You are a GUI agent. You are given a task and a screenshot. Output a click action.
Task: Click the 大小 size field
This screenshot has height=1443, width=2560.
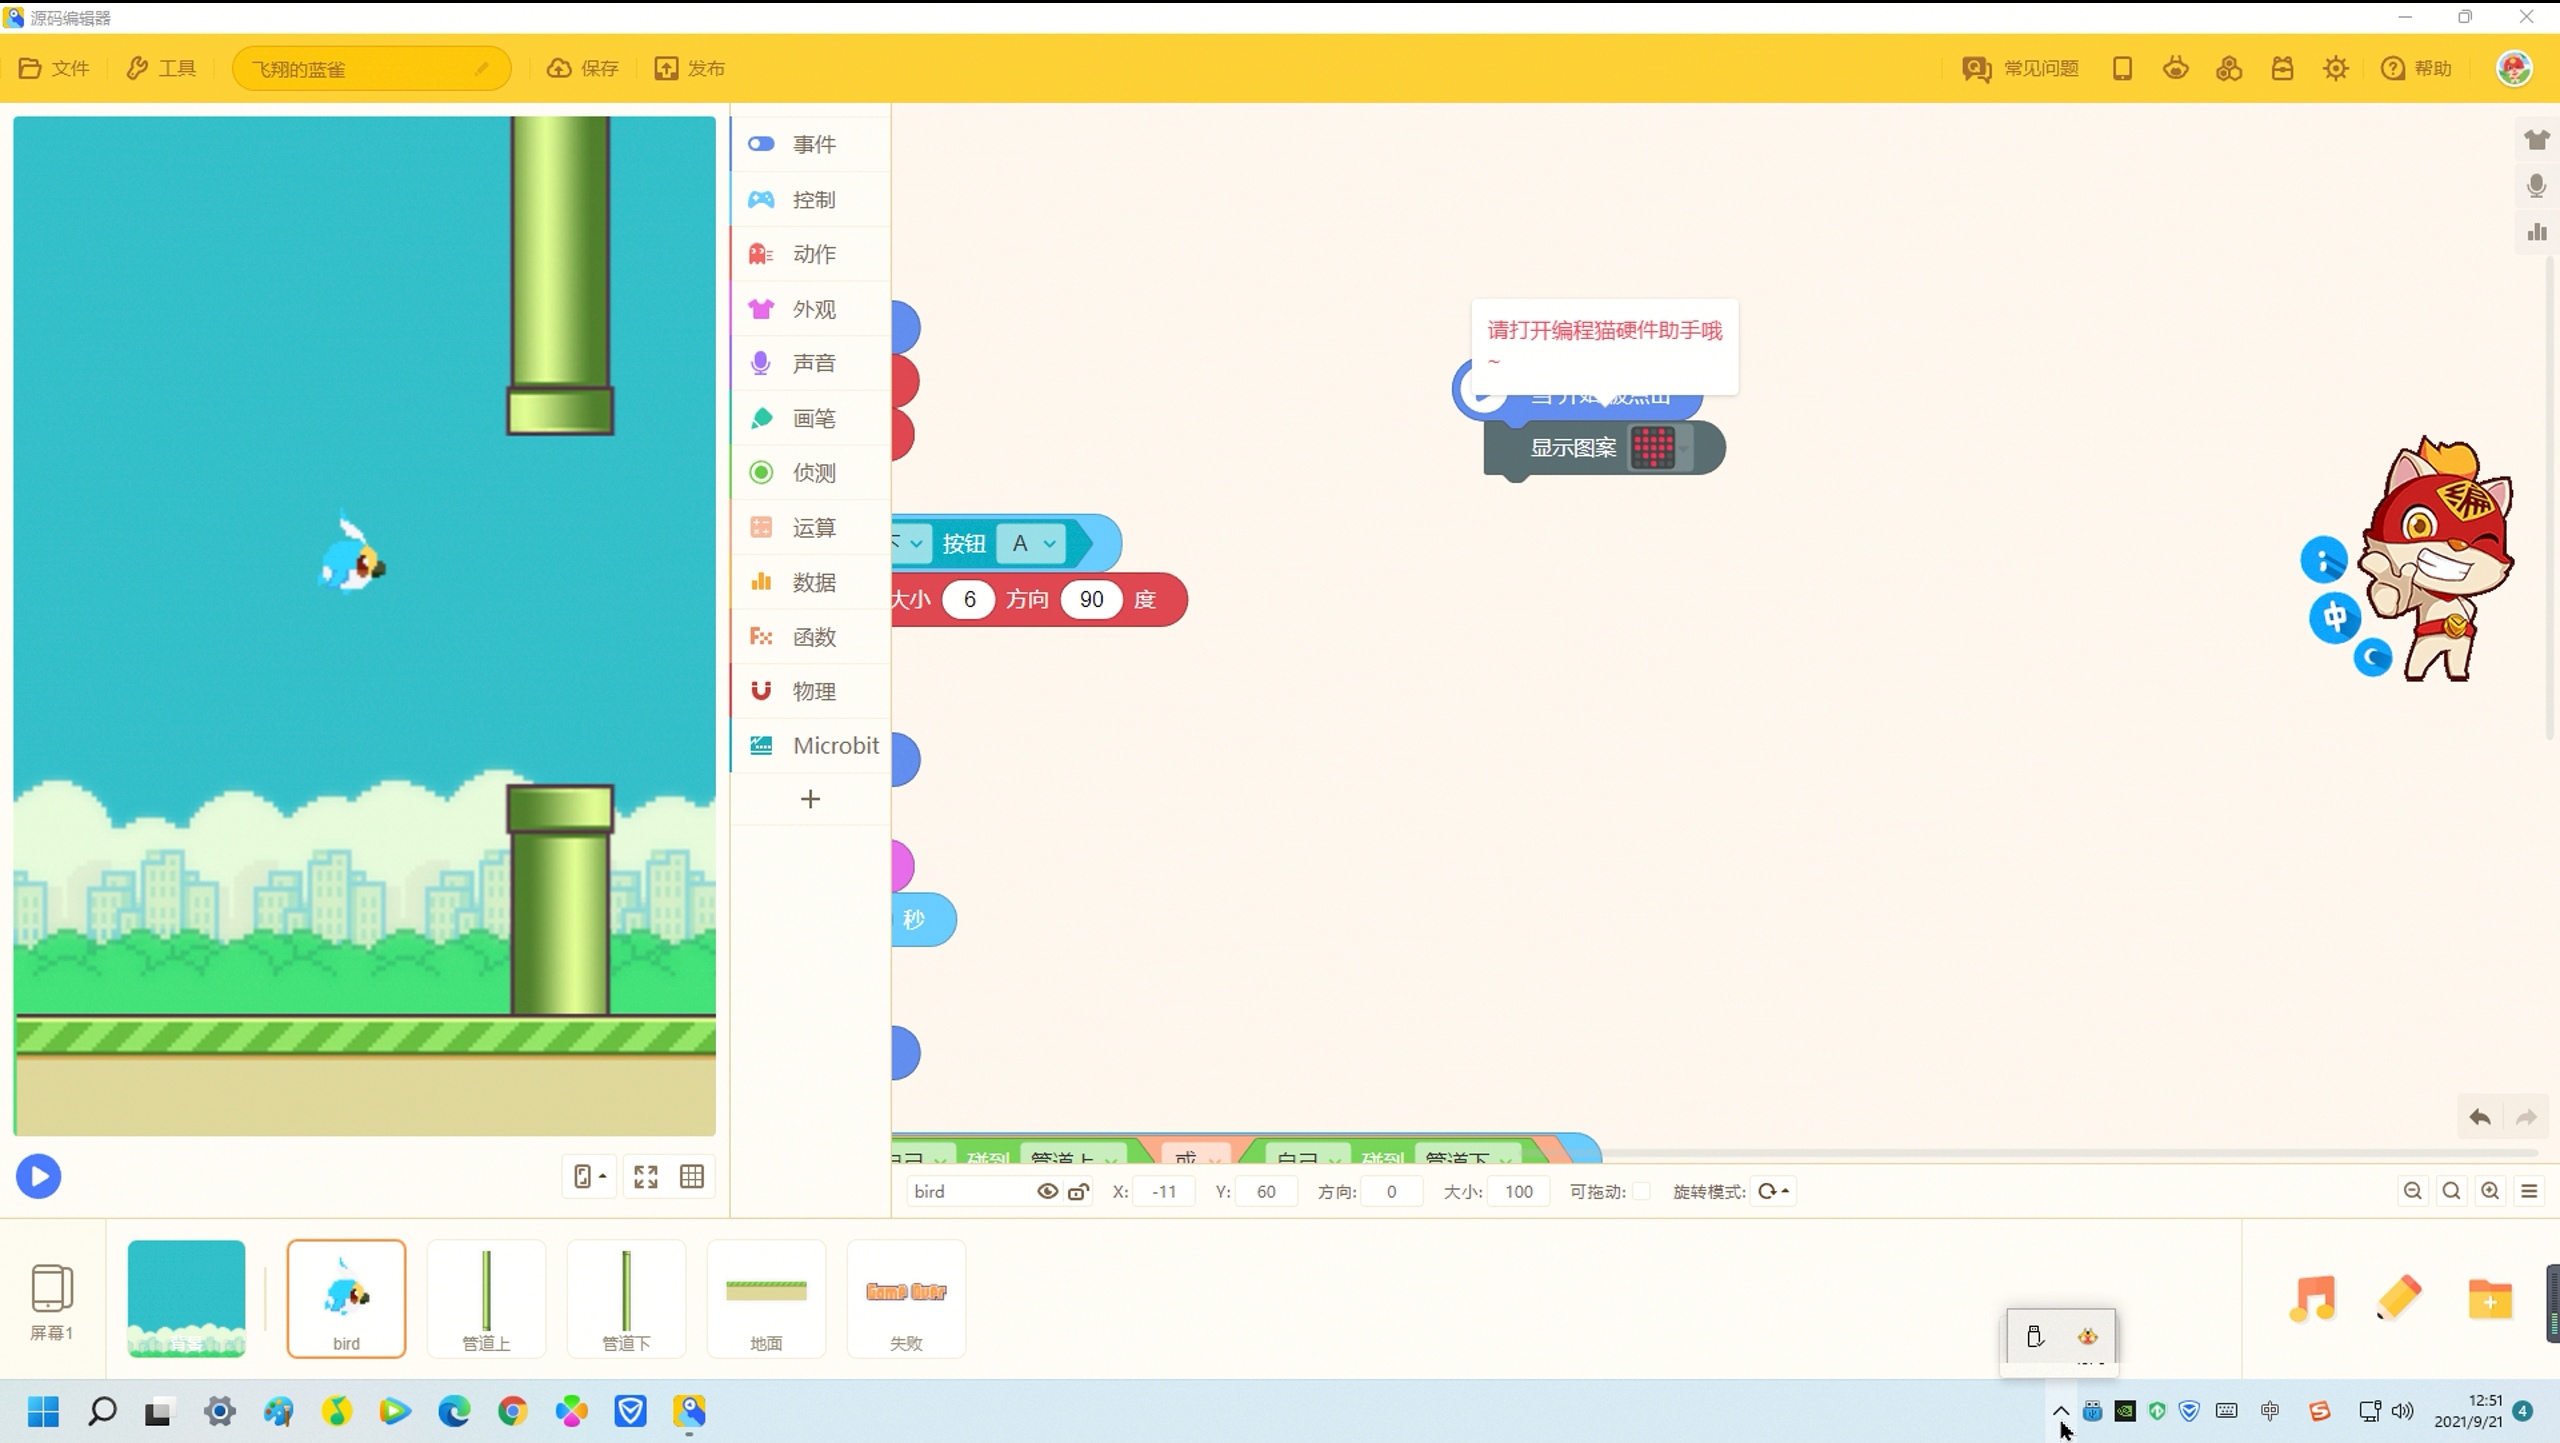(x=1518, y=1191)
